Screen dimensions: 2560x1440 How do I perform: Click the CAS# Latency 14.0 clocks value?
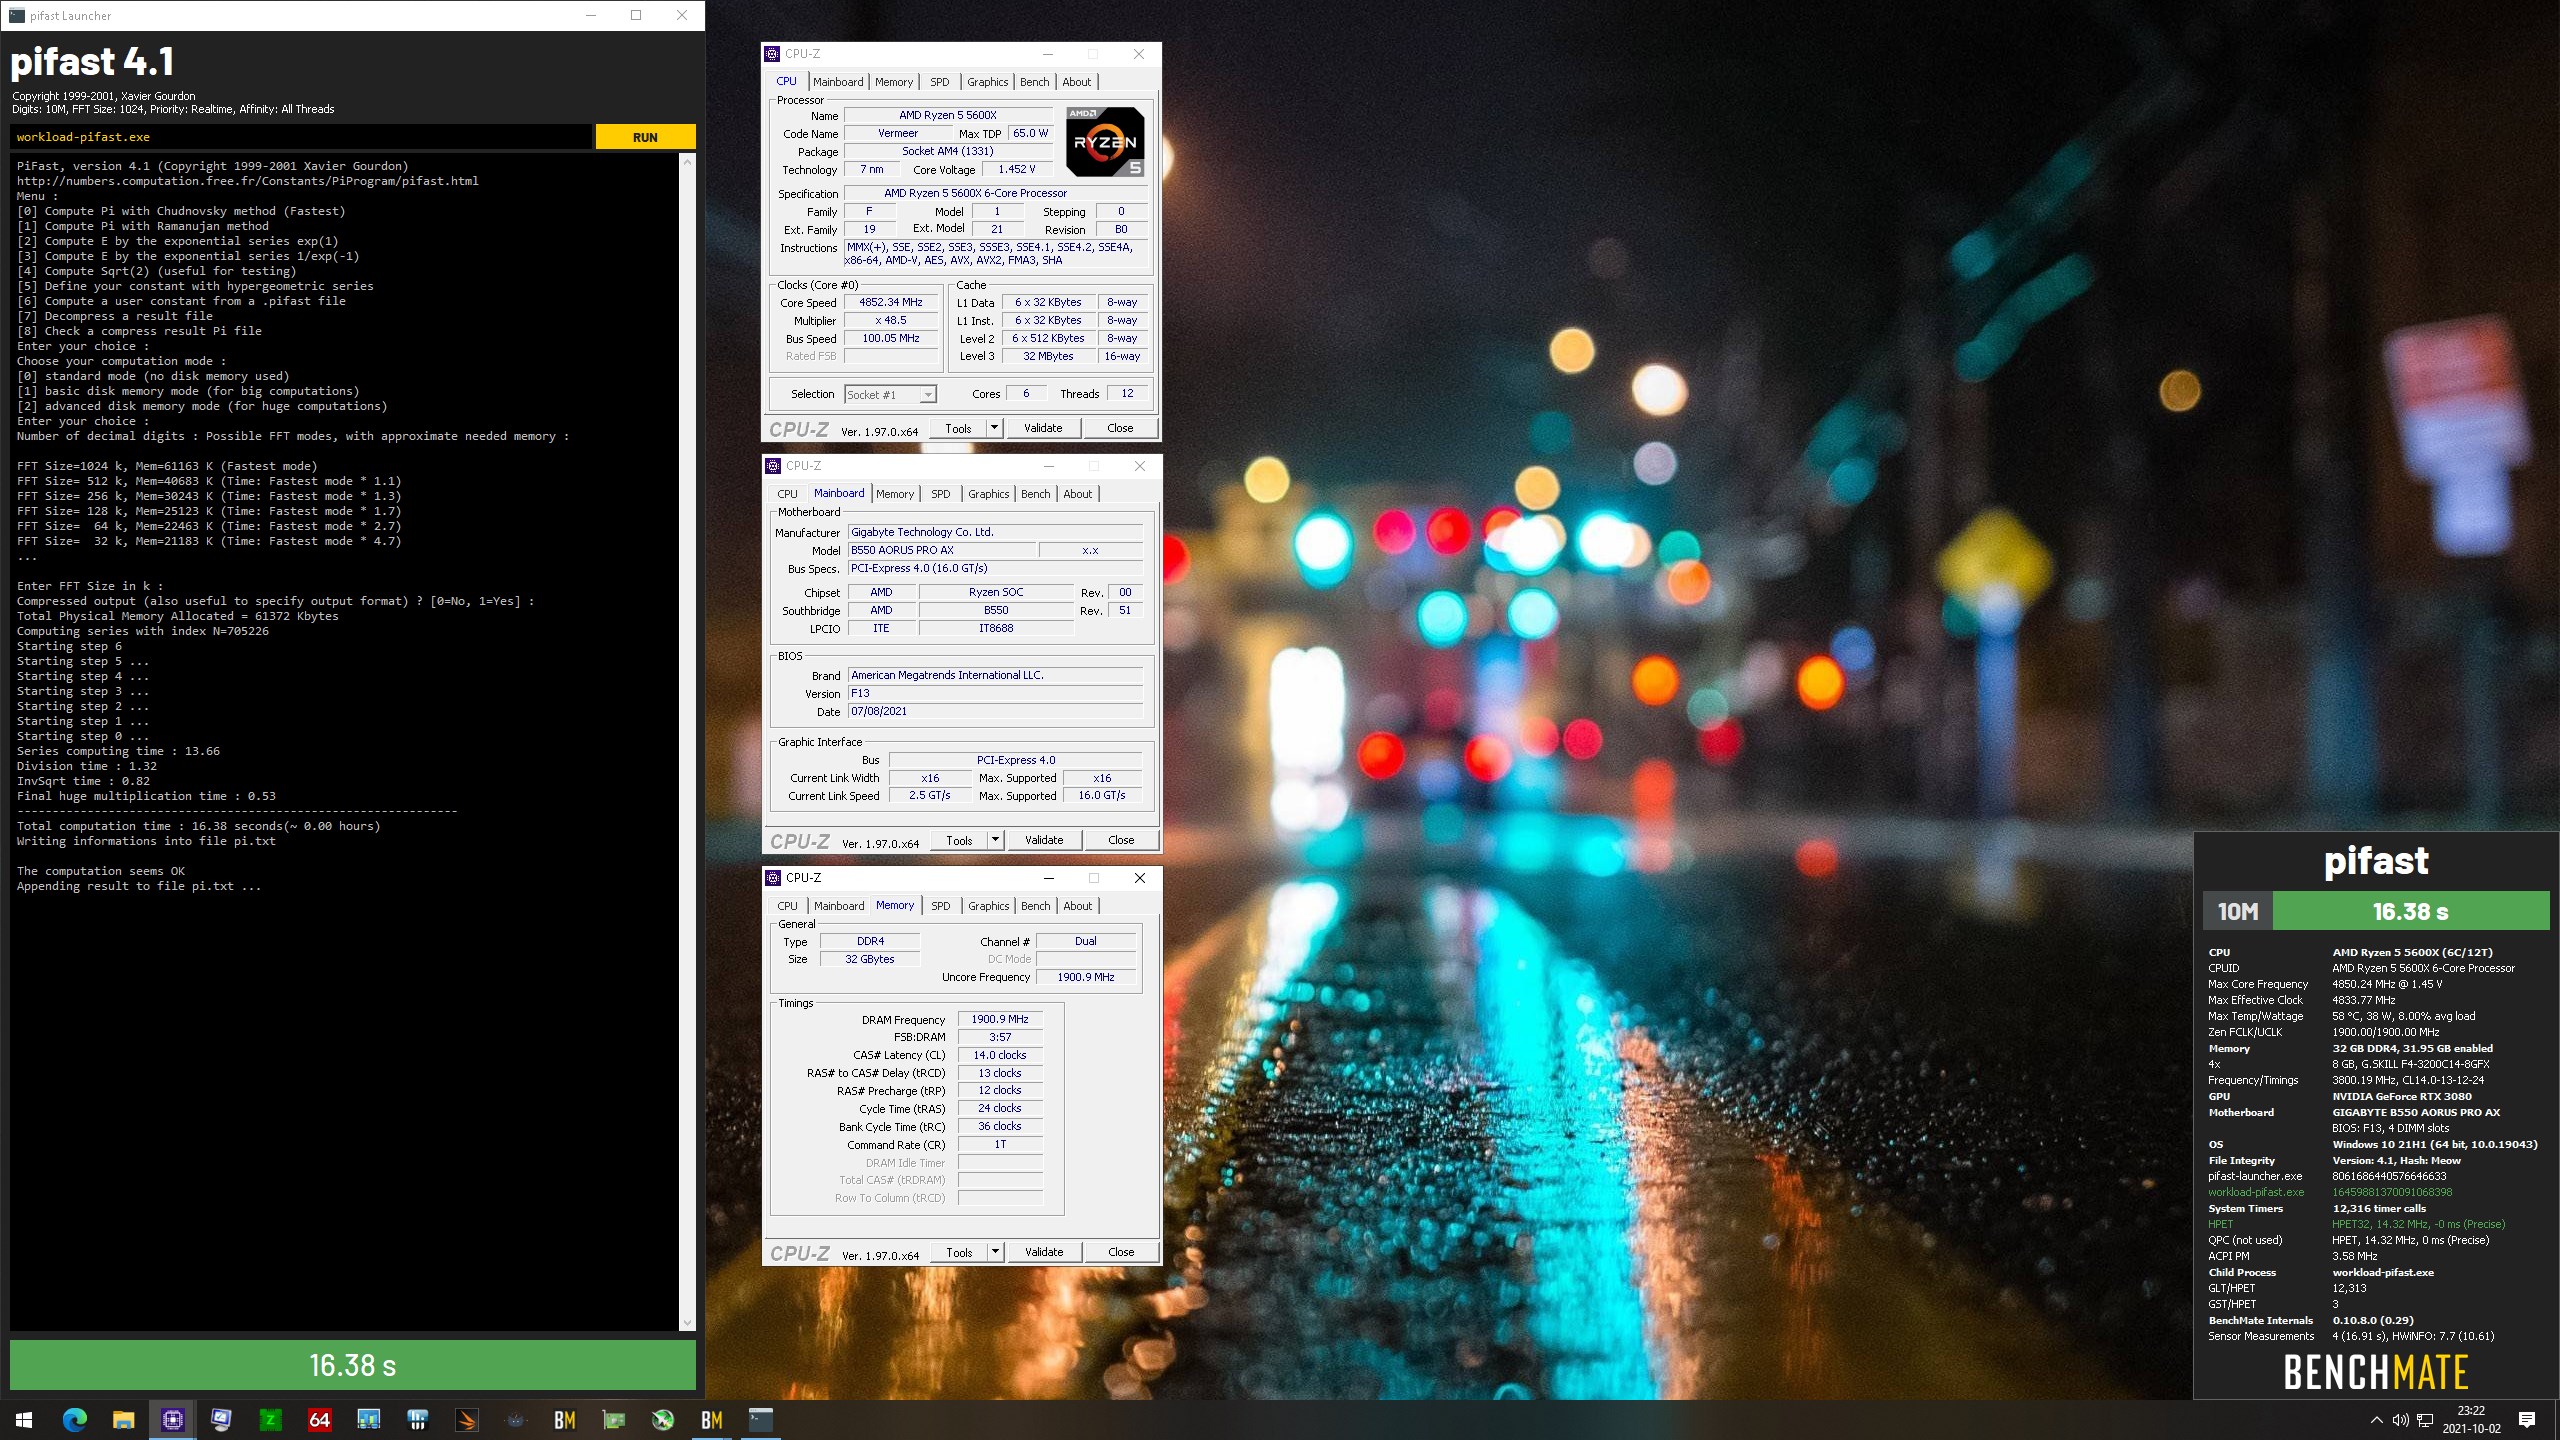tap(1000, 1055)
